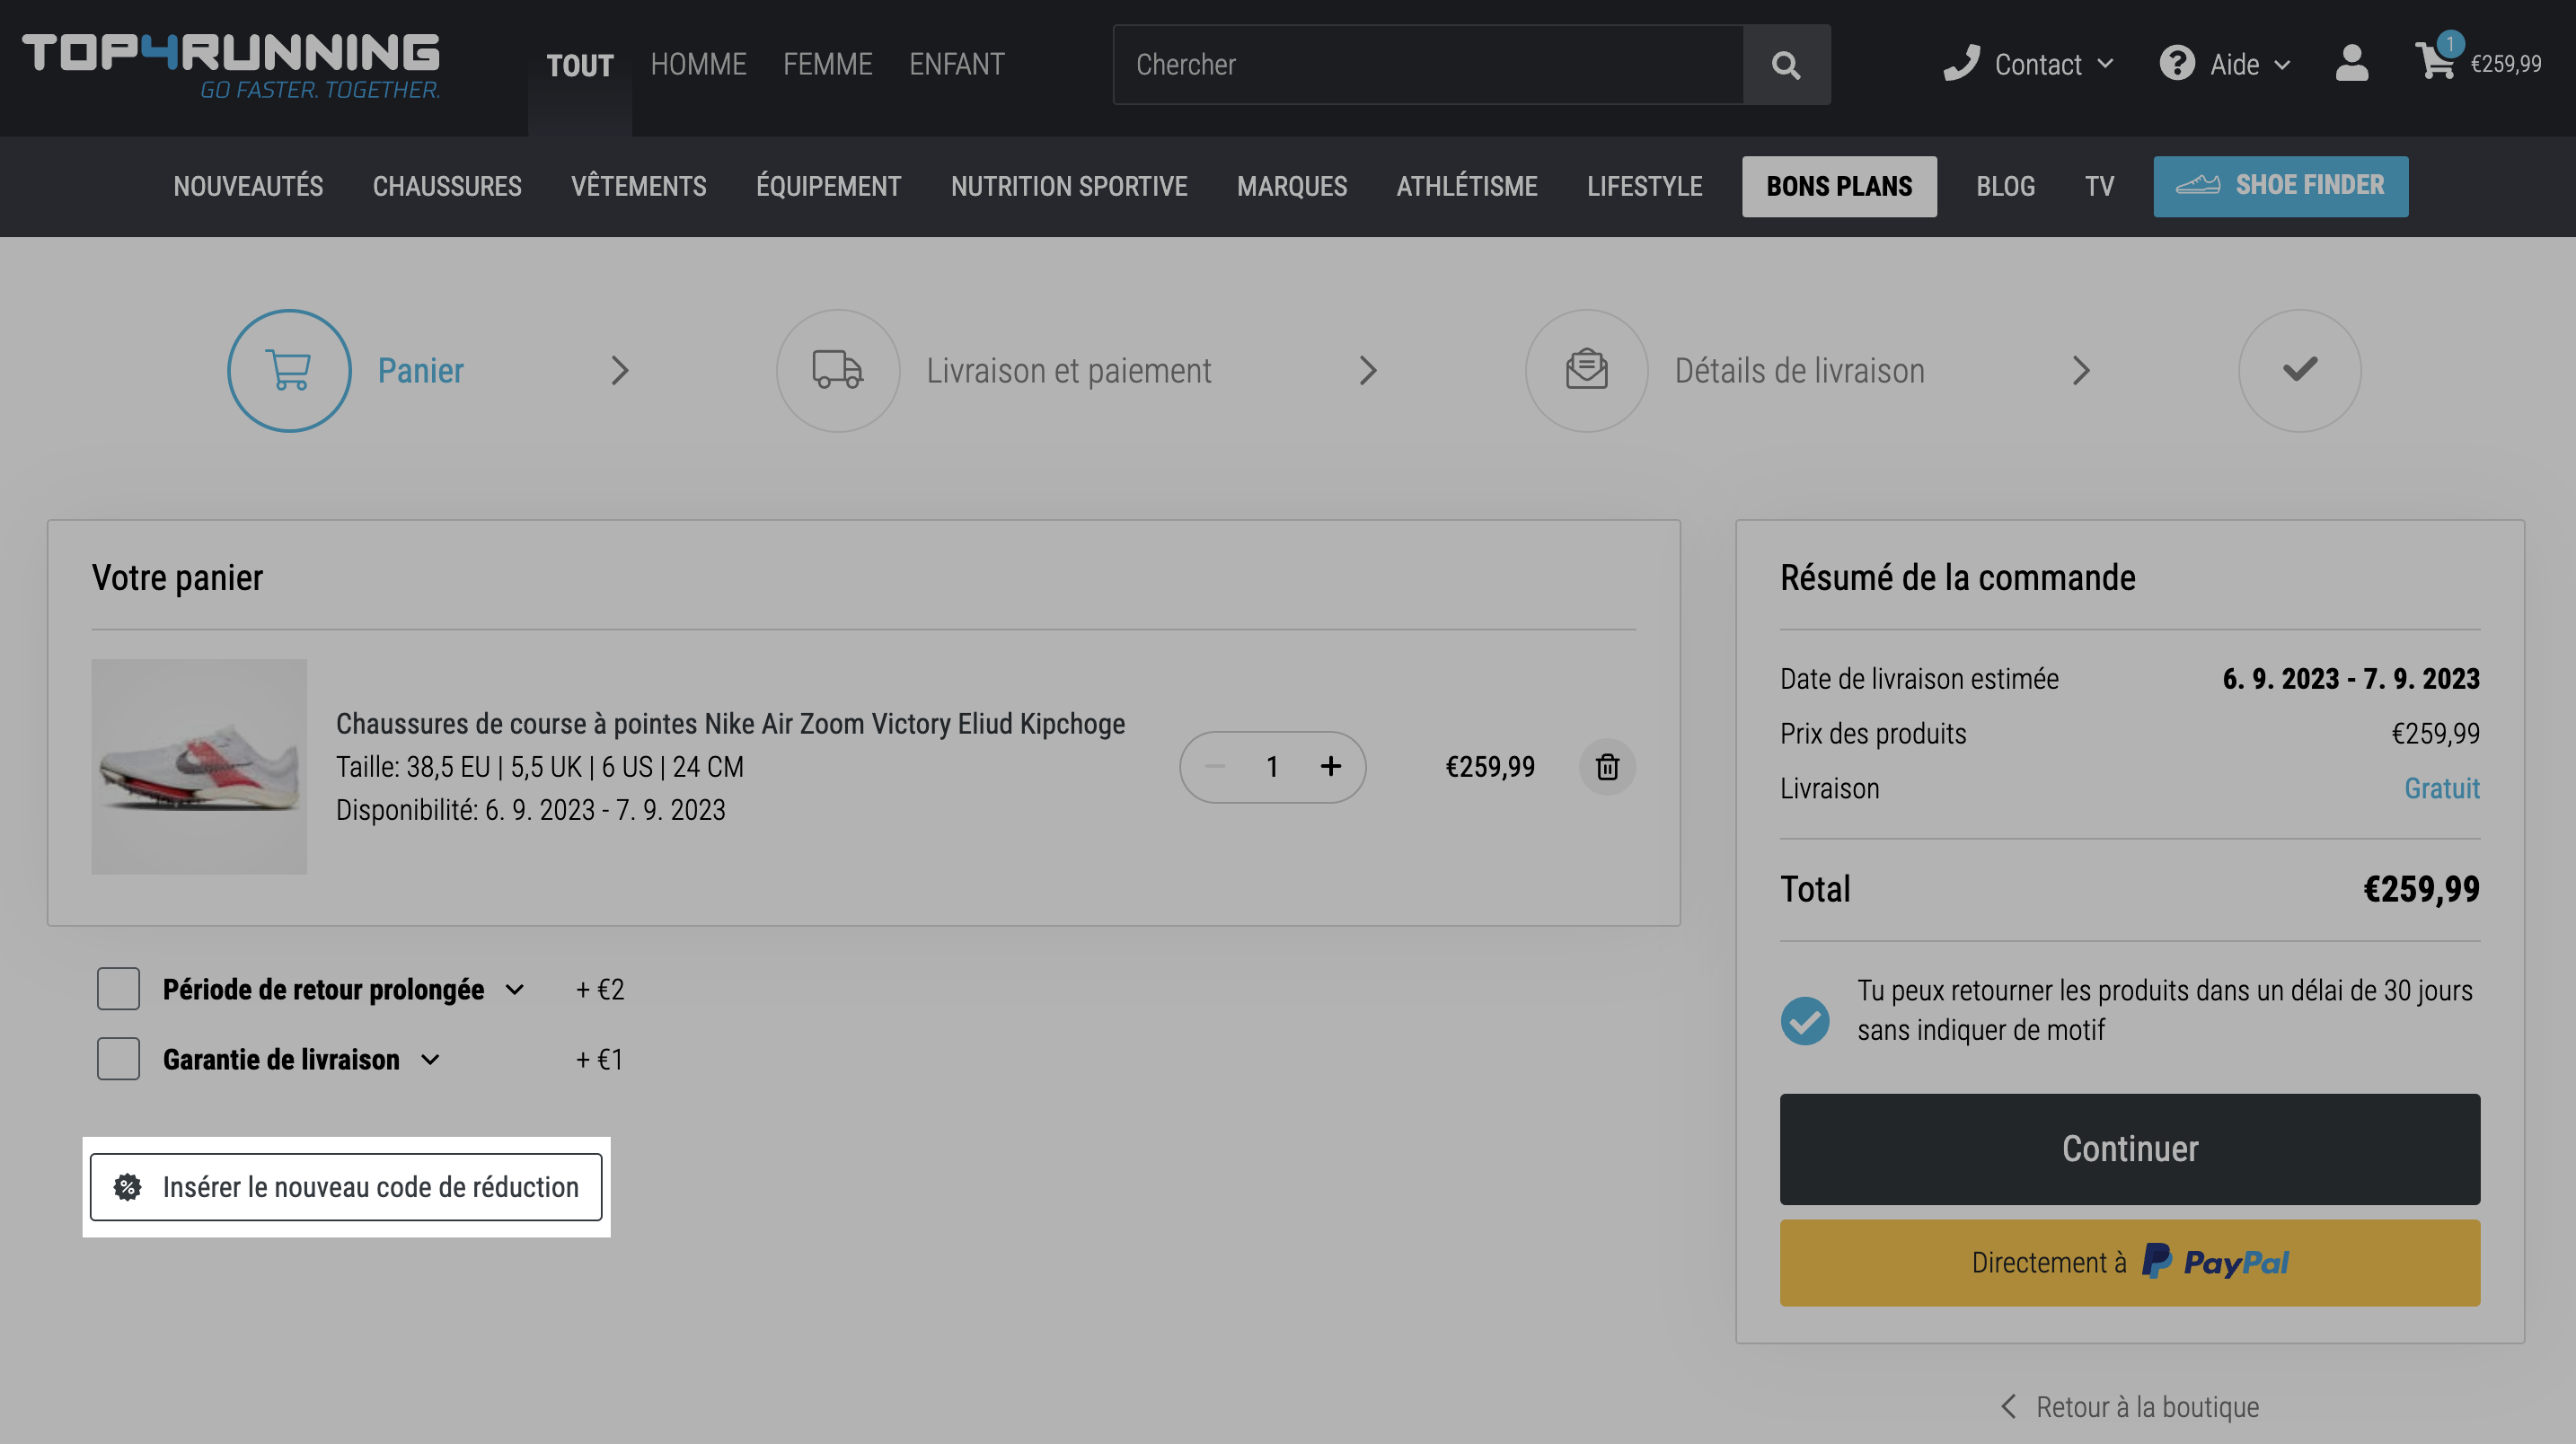Viewport: 2576px width, 1444px height.
Task: Click the Total amount €259,99
Action: [2421, 889]
